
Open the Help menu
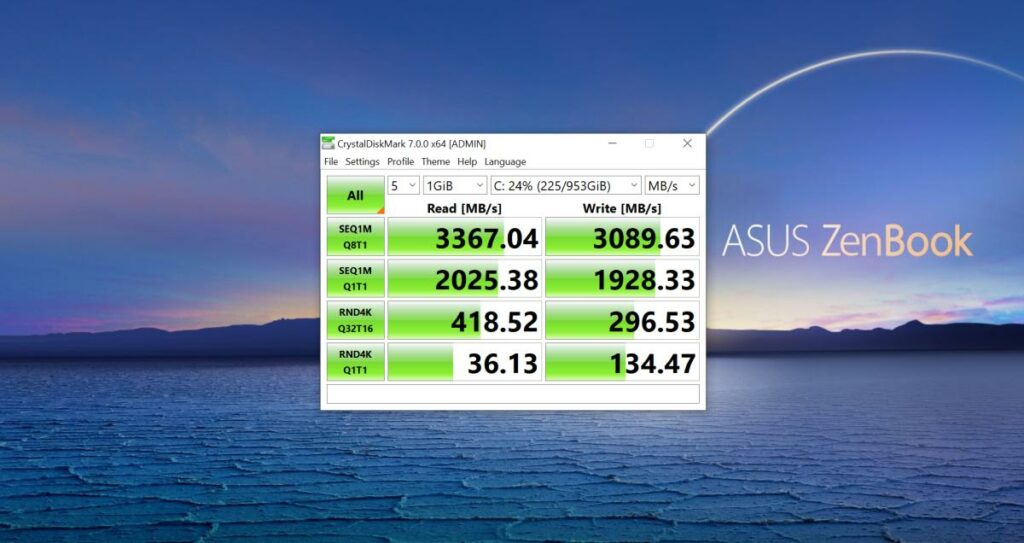point(467,162)
